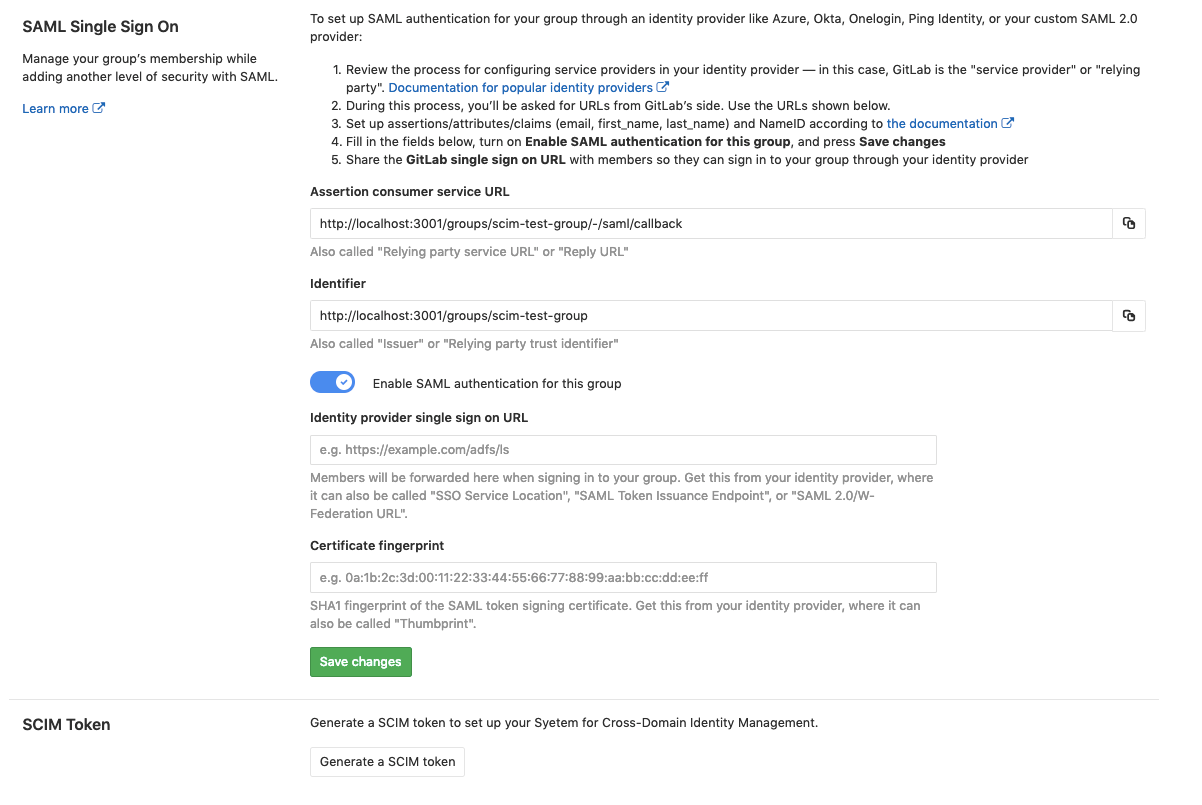Image resolution: width=1202 pixels, height=805 pixels.
Task: Click the Identifier URL text field
Action: [x=710, y=316]
